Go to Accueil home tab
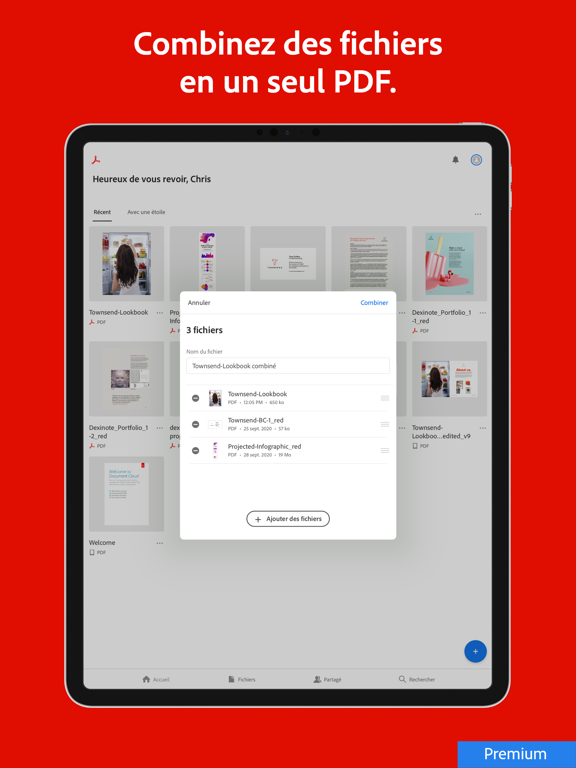 [156, 679]
